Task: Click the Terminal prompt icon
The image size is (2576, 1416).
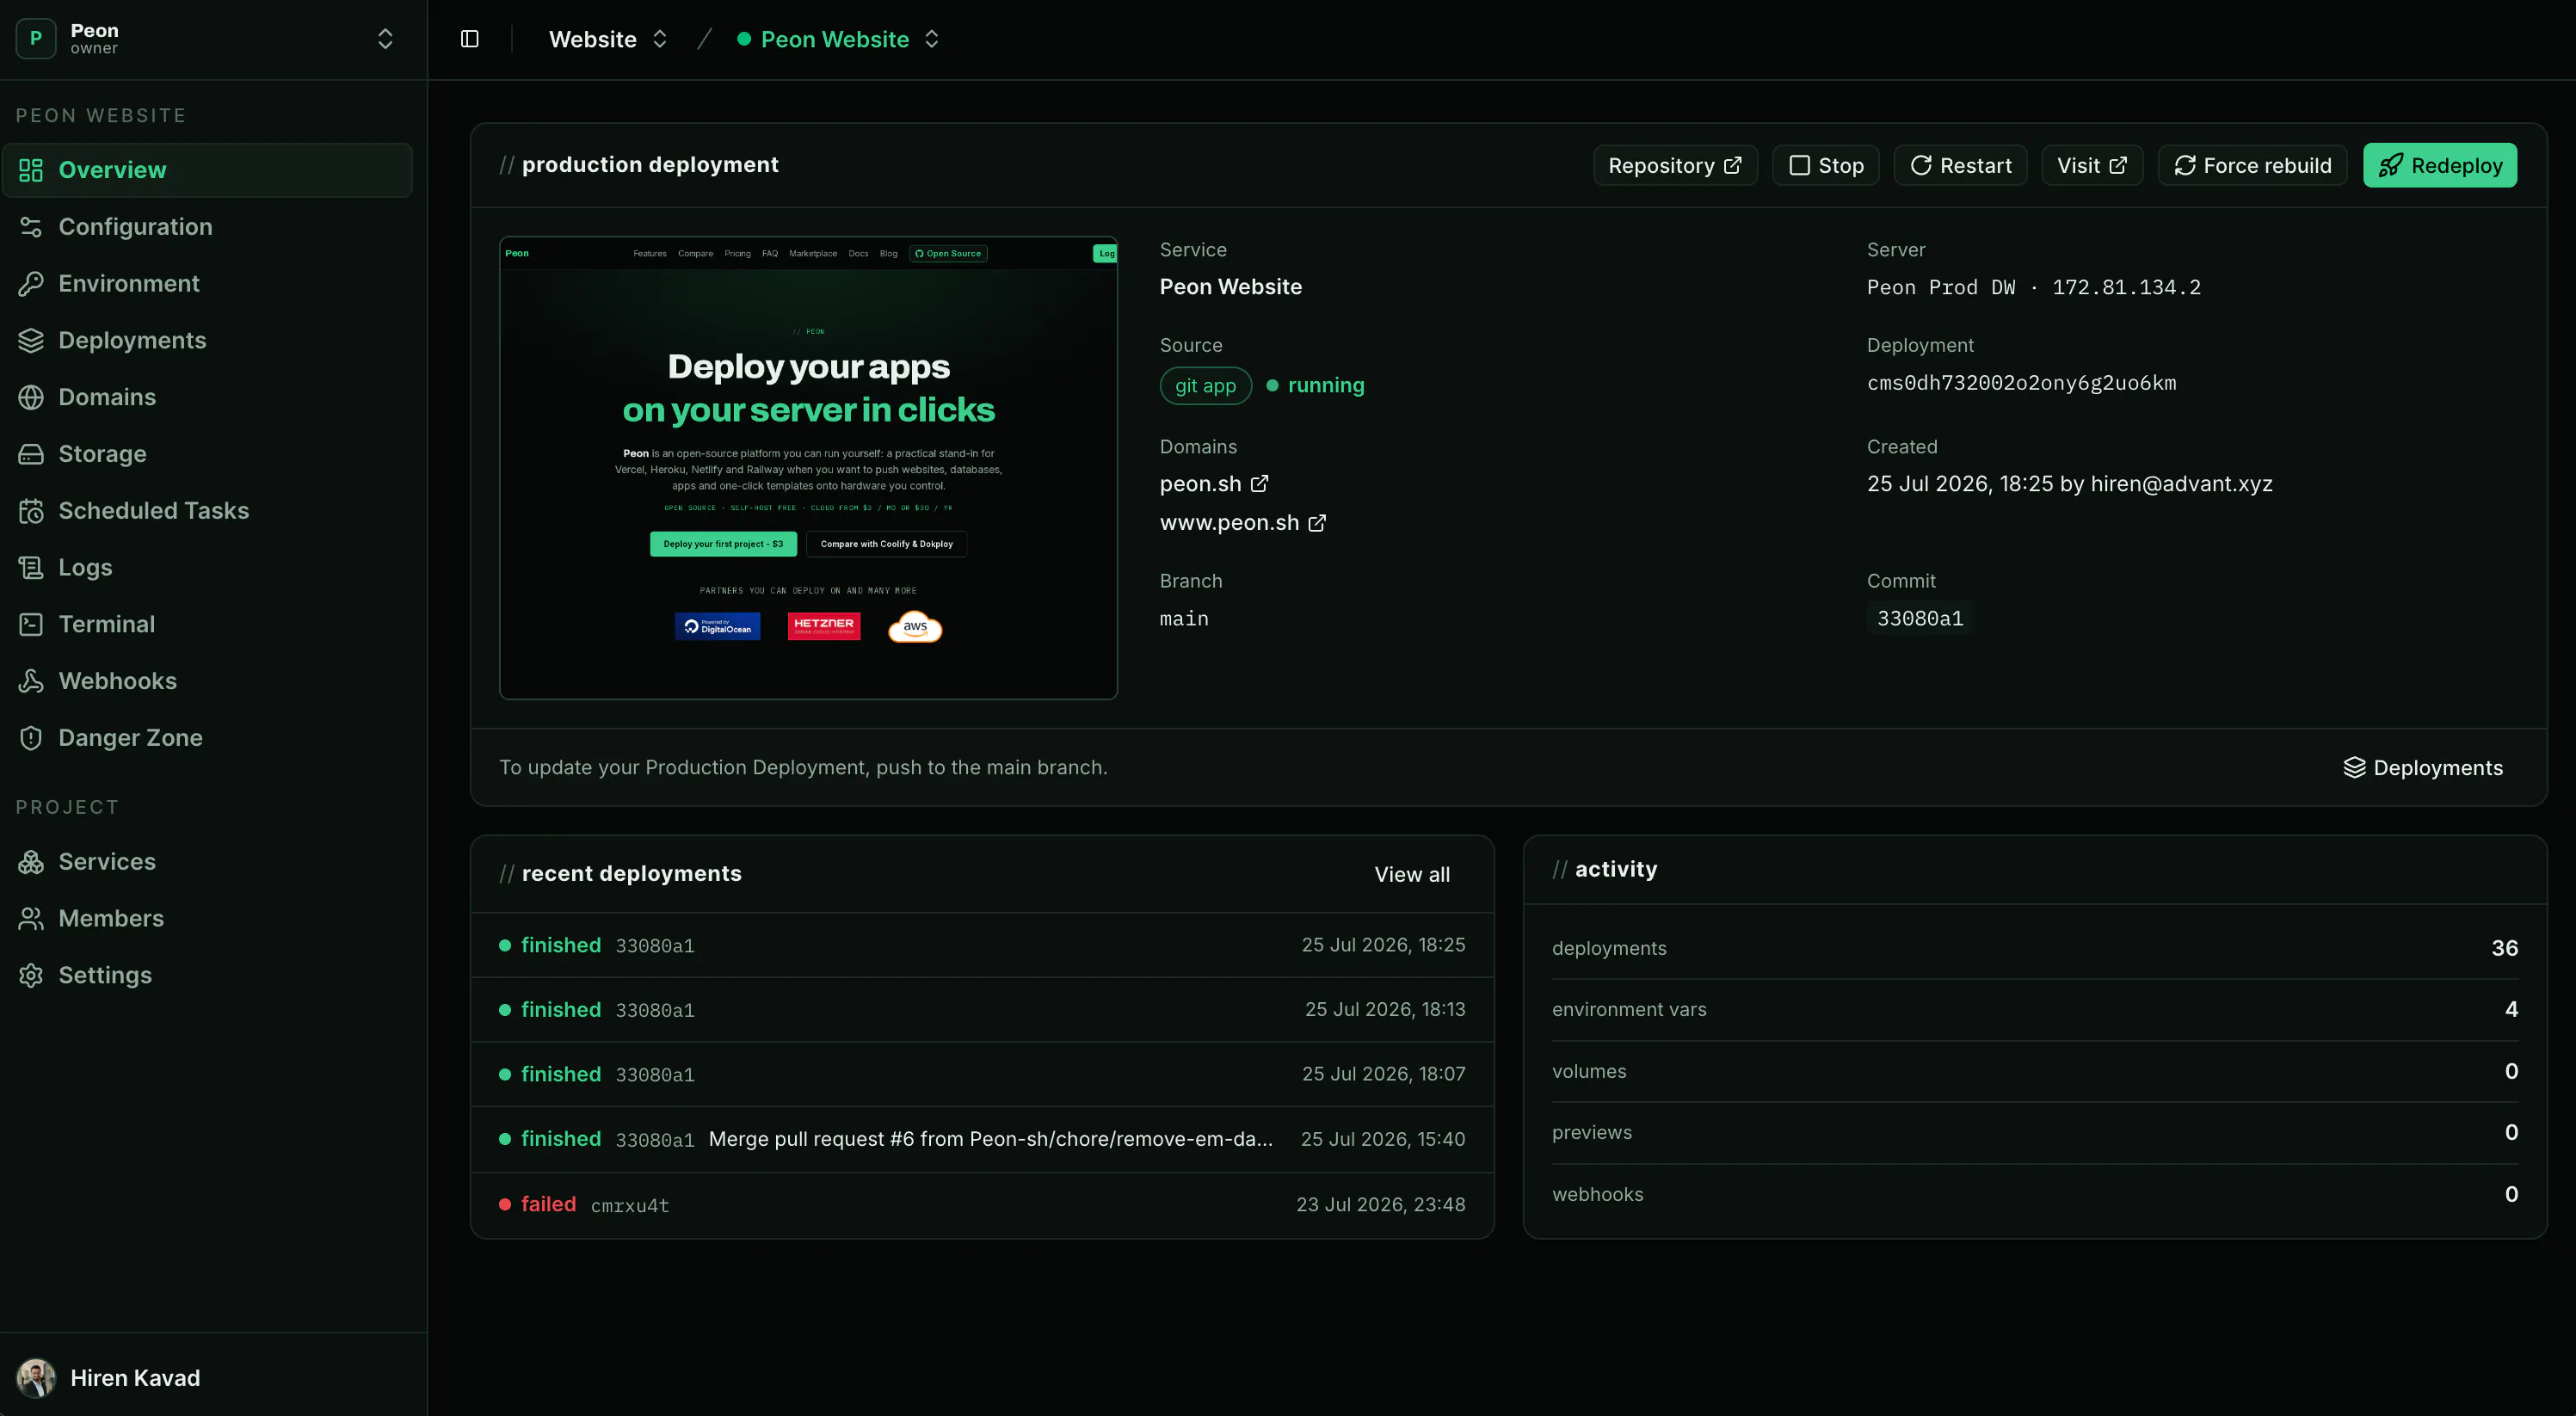Action: tap(31, 624)
